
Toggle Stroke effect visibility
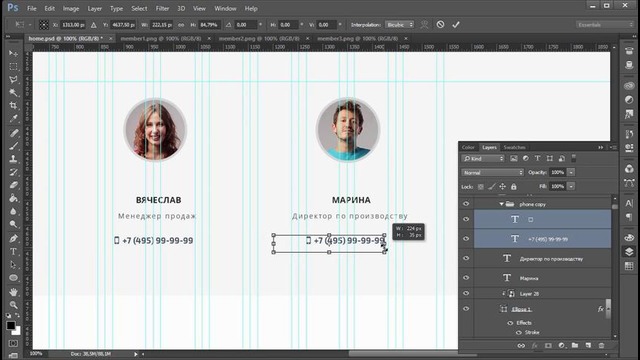tap(519, 332)
